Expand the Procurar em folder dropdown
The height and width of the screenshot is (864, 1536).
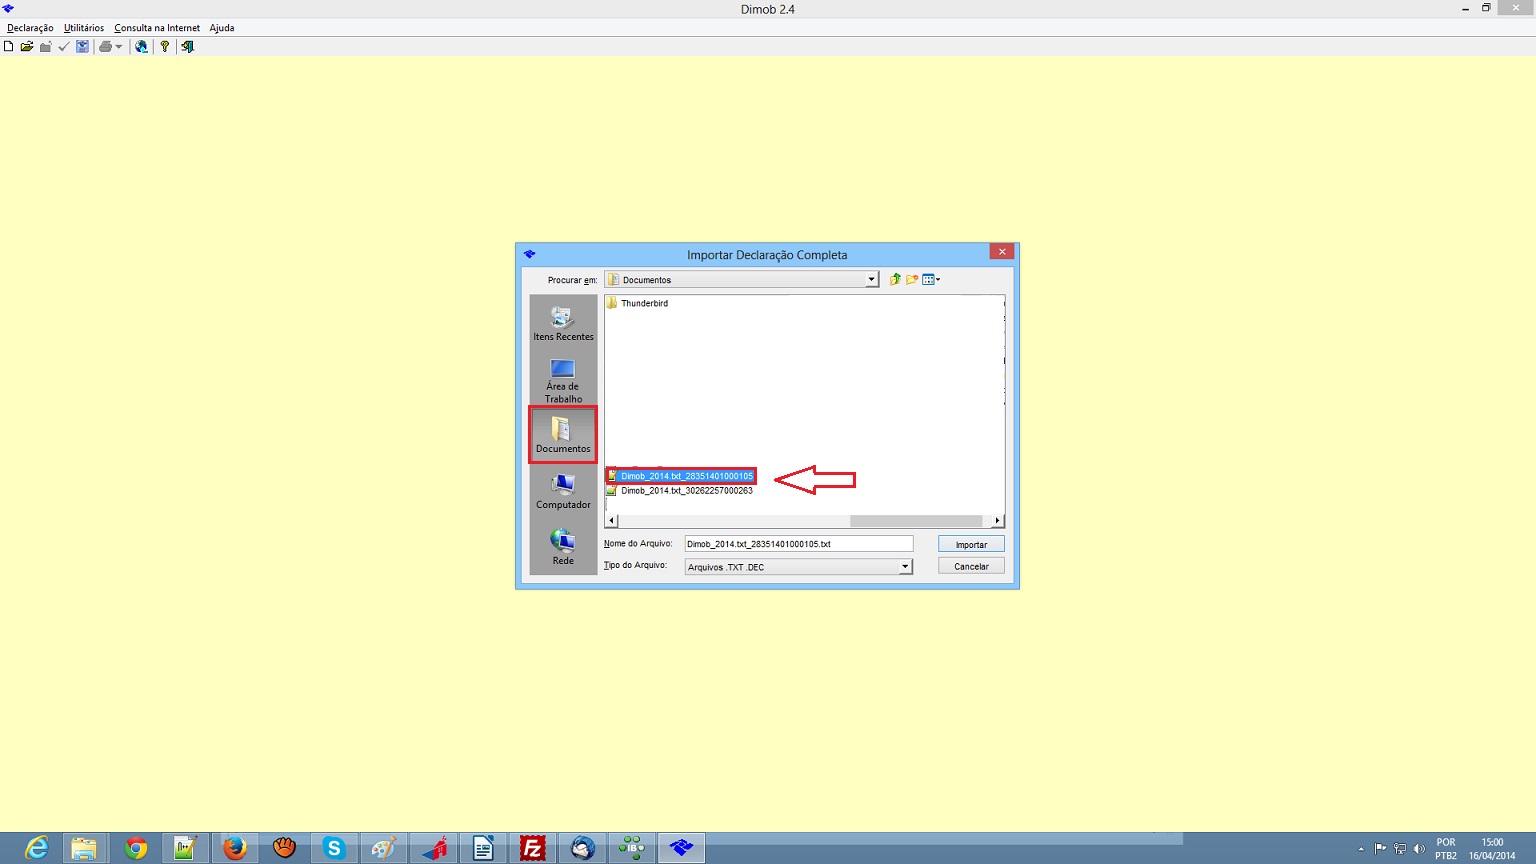(871, 280)
